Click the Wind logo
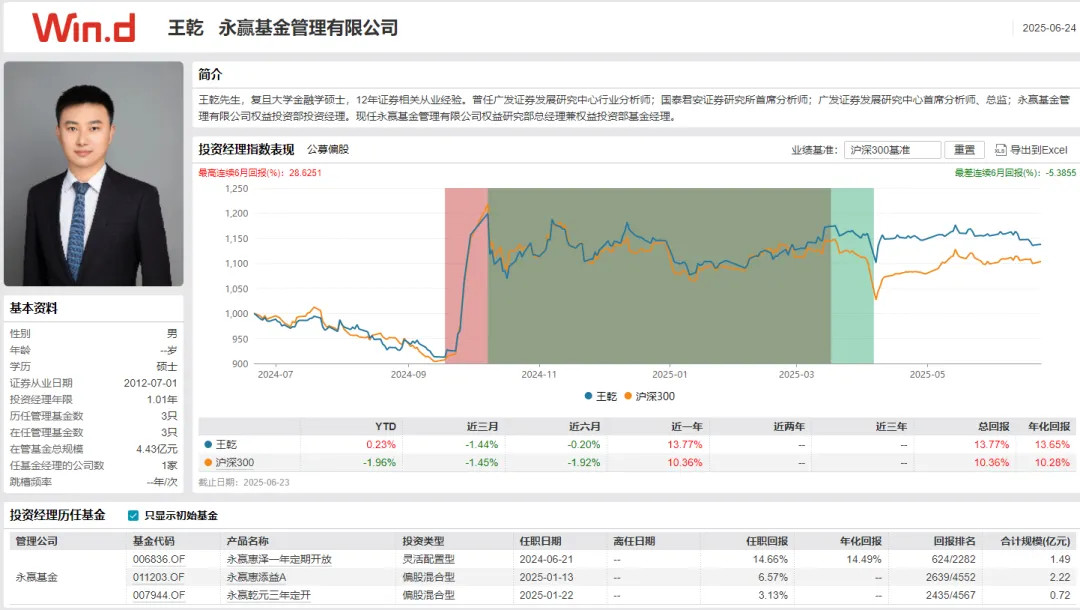This screenshot has width=1080, height=610. pos(83,28)
